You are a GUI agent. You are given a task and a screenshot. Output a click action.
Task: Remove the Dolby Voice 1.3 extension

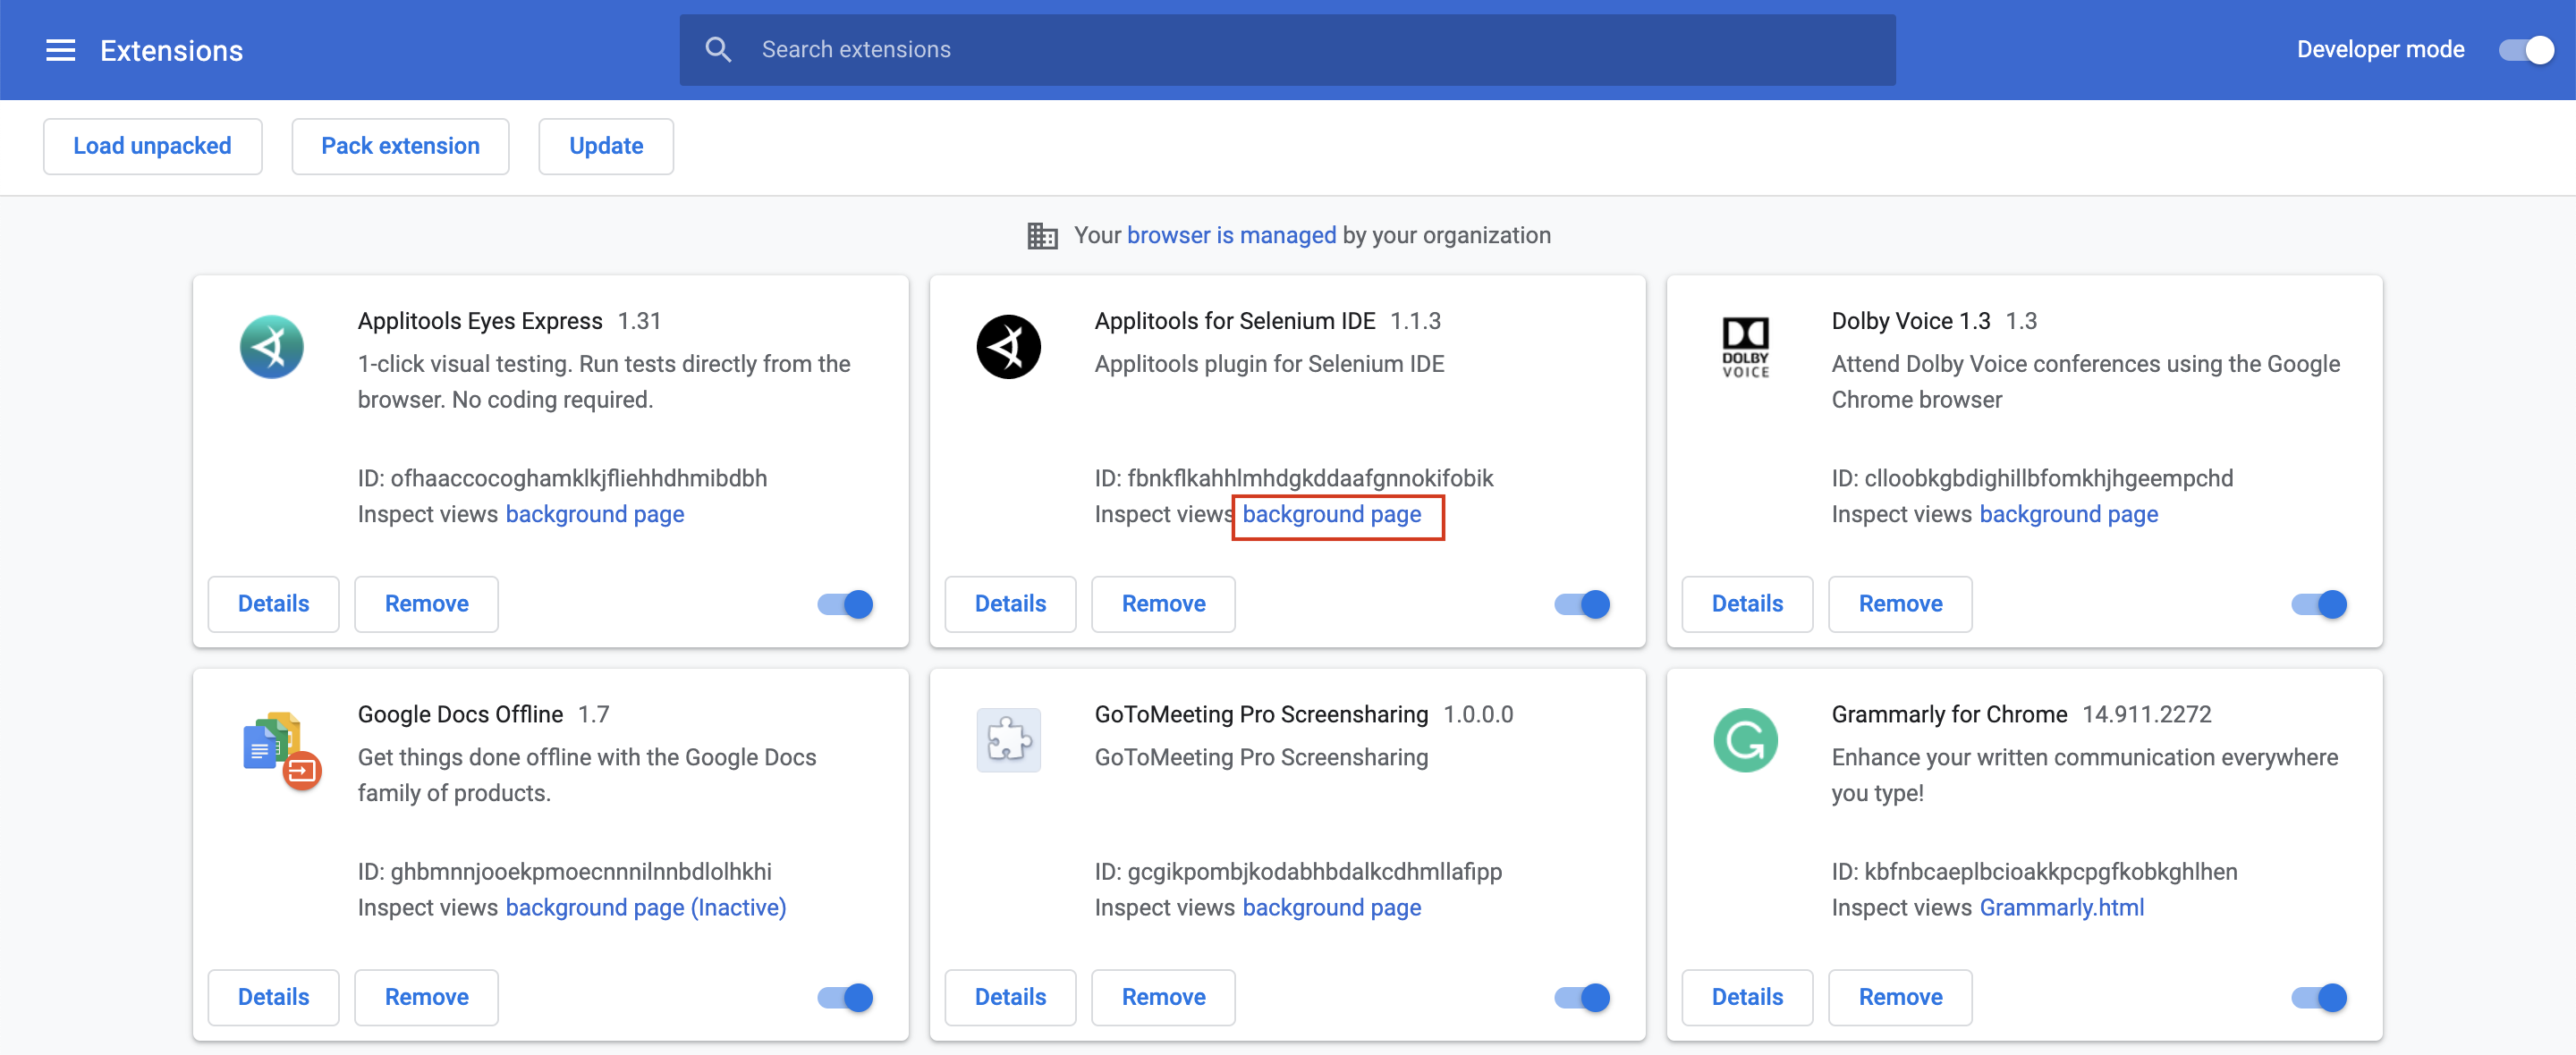pos(1900,604)
